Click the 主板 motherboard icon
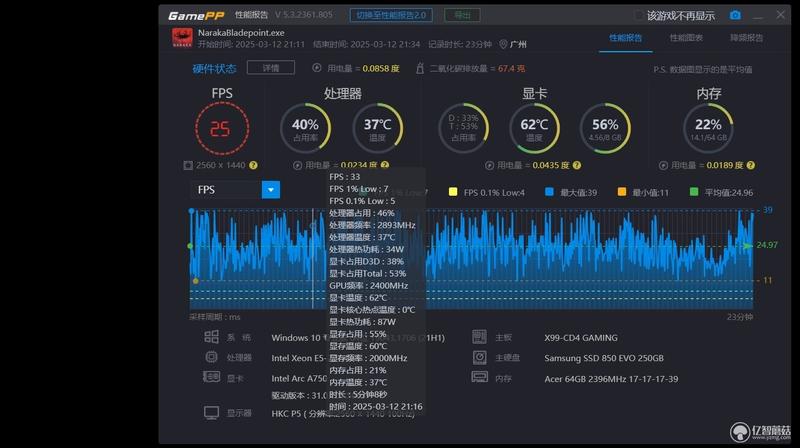The height and width of the screenshot is (448, 800). [480, 337]
